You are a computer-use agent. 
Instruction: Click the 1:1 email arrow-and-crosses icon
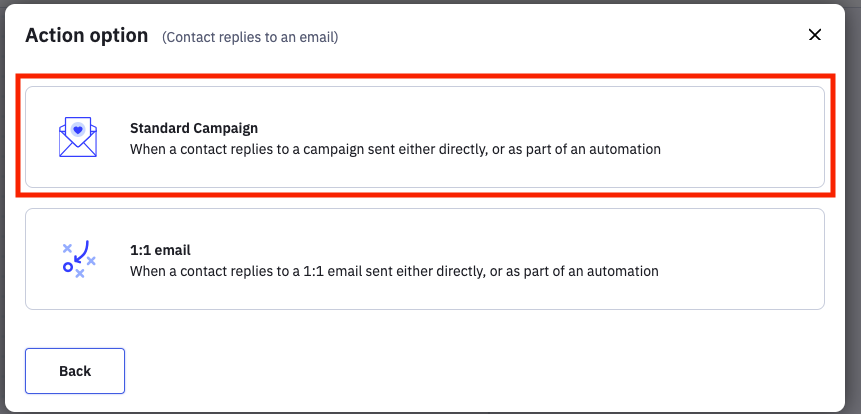tap(78, 260)
